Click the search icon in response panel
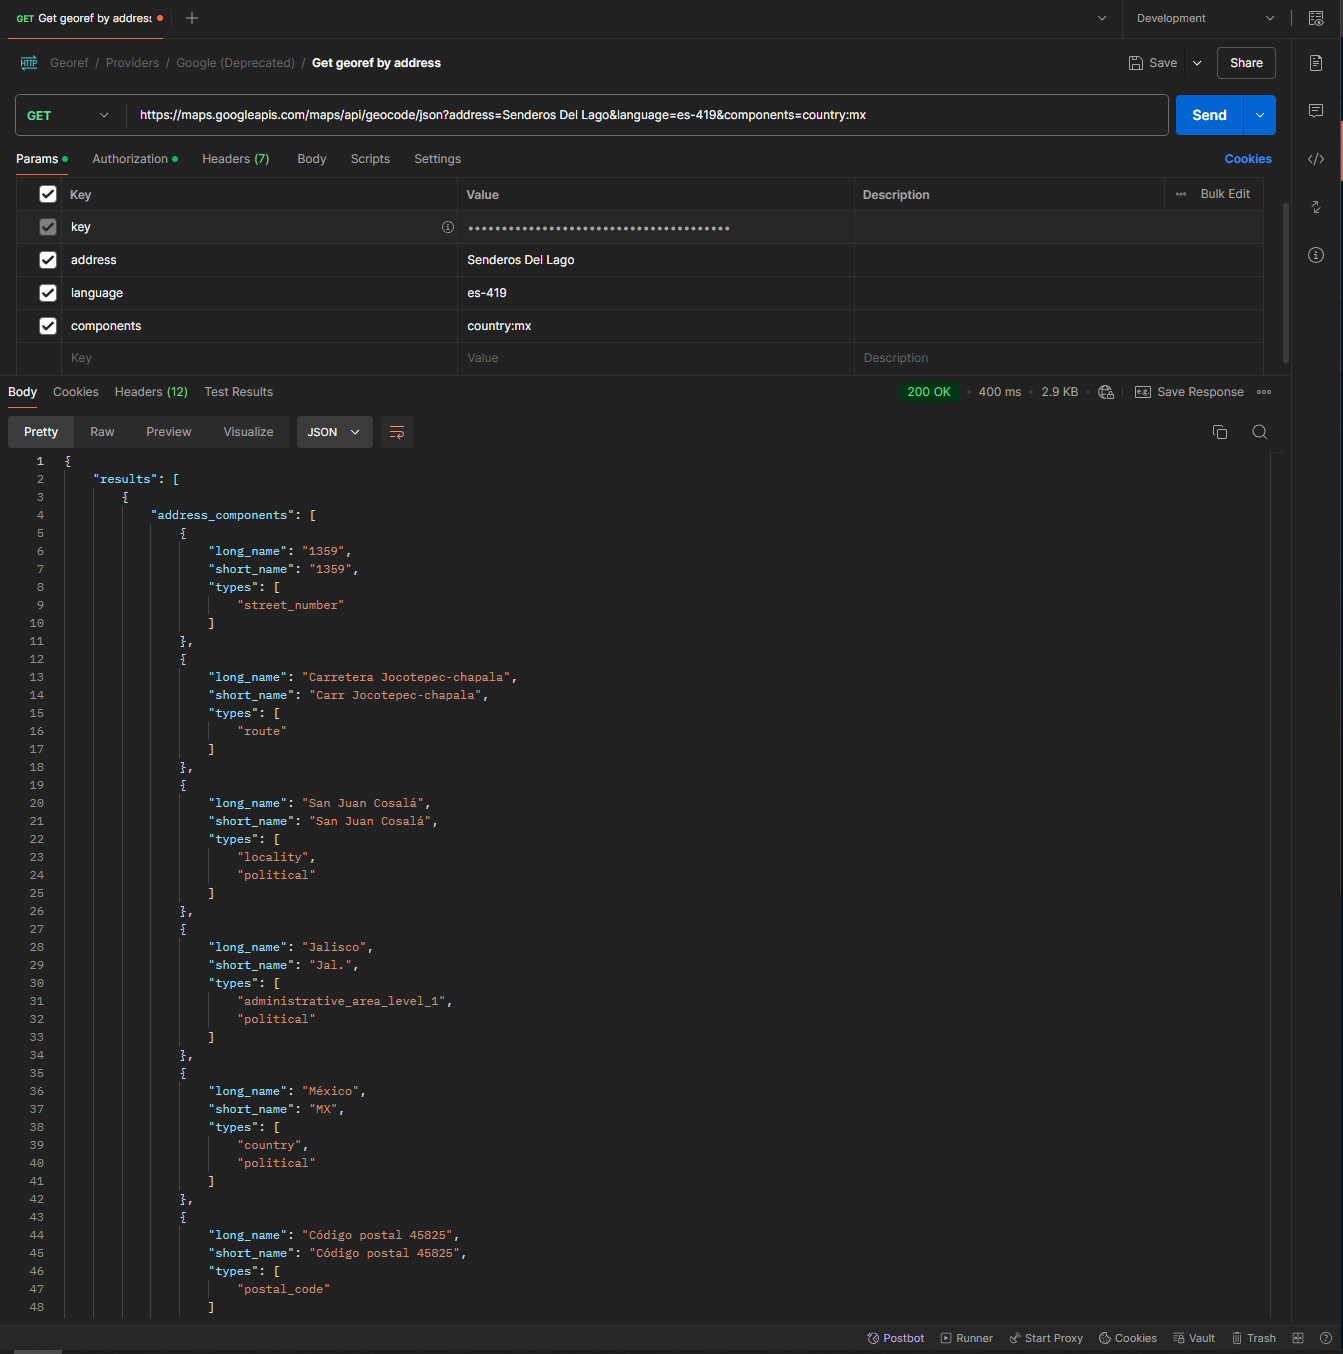Image resolution: width=1343 pixels, height=1354 pixels. (x=1260, y=432)
